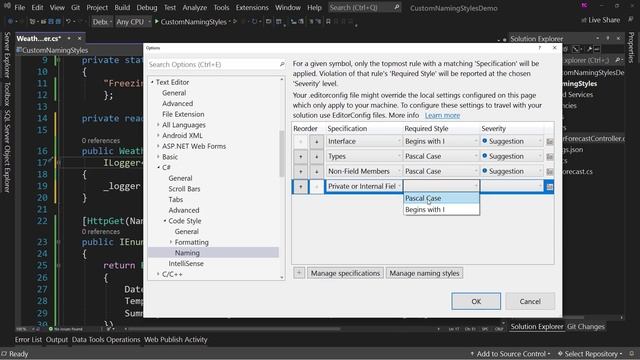Close the Weath...er.cs document tab
640x360 pixels.
[80, 38]
